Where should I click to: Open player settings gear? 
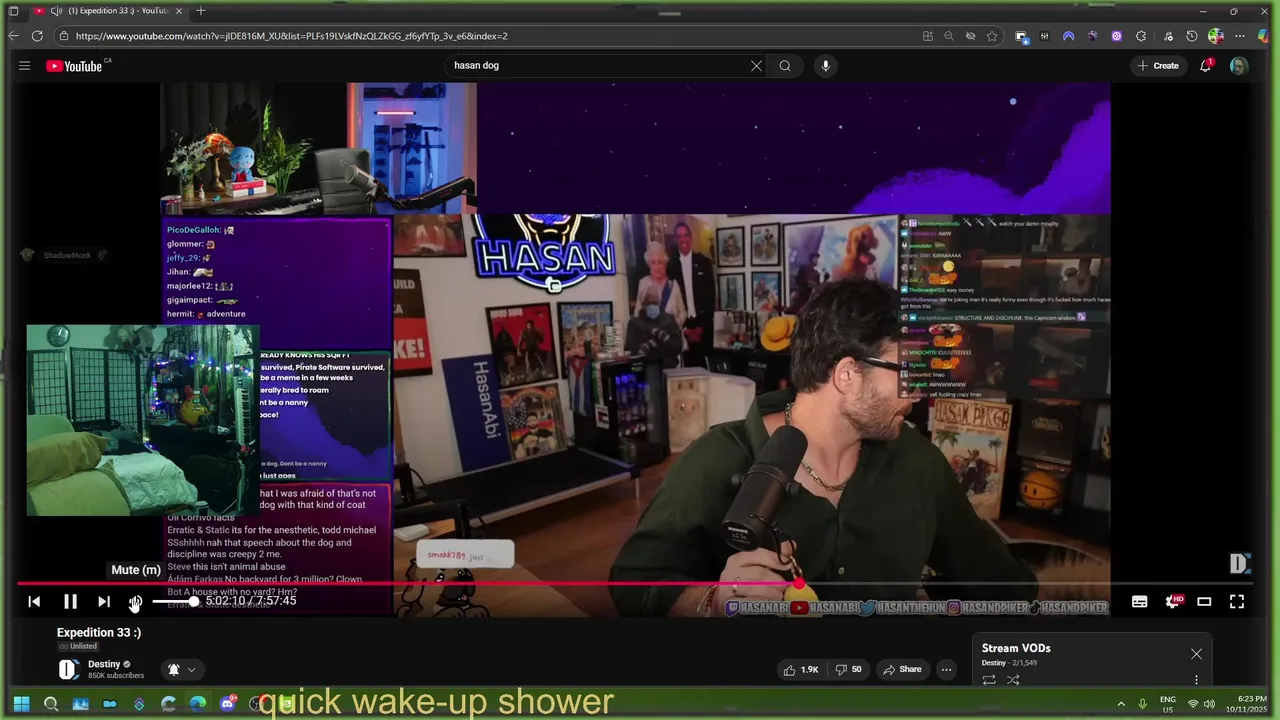tap(1172, 601)
